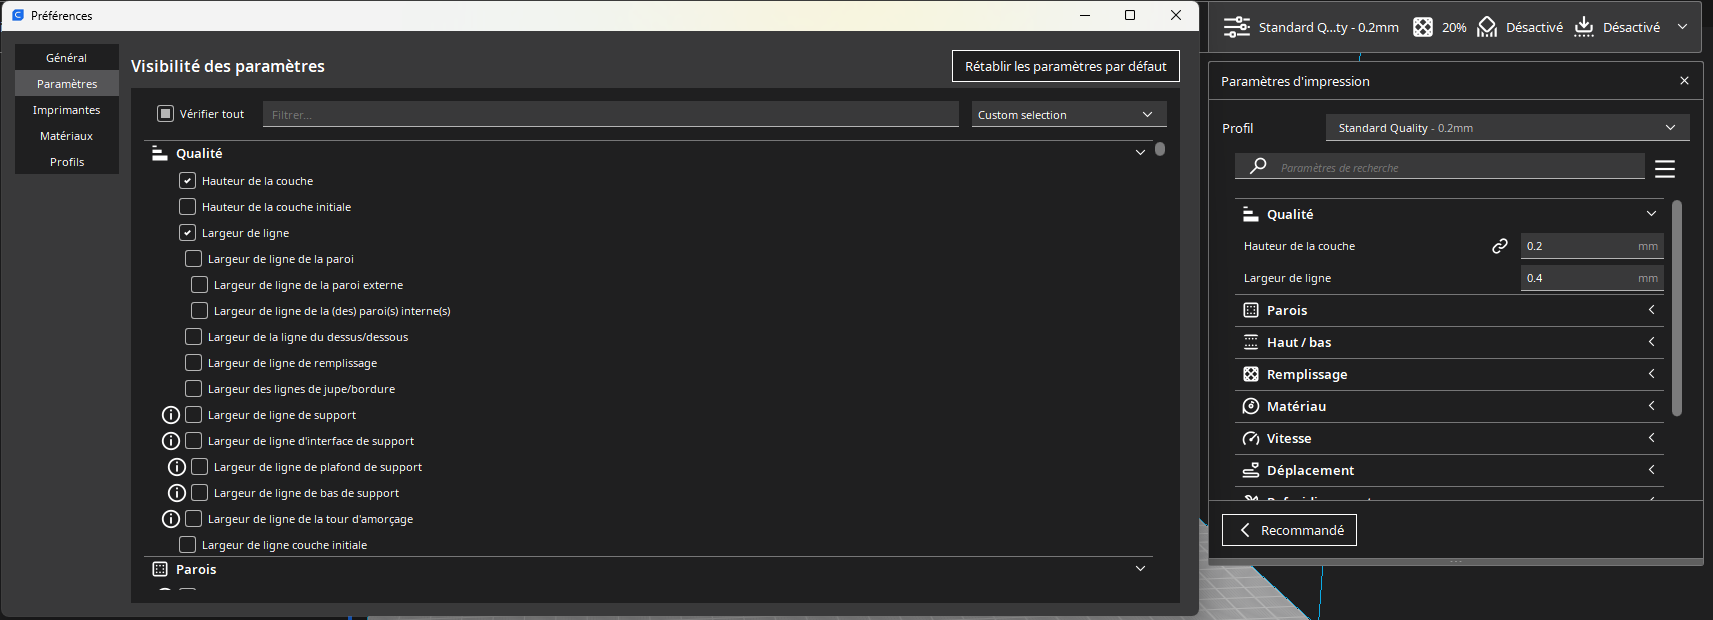Select the Paramètres preferences page
Viewport: 1713px width, 620px height.
(67, 83)
